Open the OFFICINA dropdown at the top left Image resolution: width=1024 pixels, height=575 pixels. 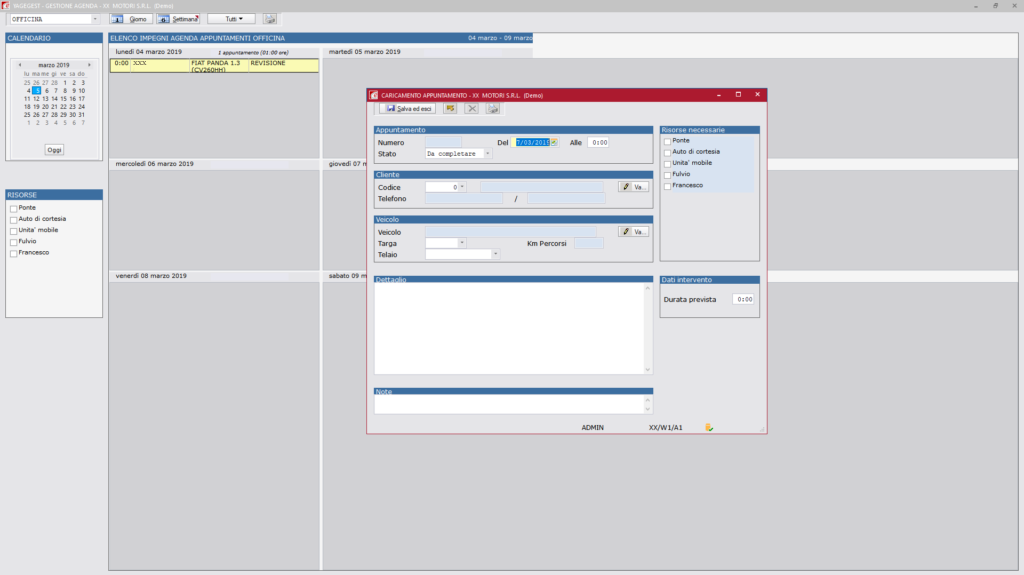click(x=95, y=19)
